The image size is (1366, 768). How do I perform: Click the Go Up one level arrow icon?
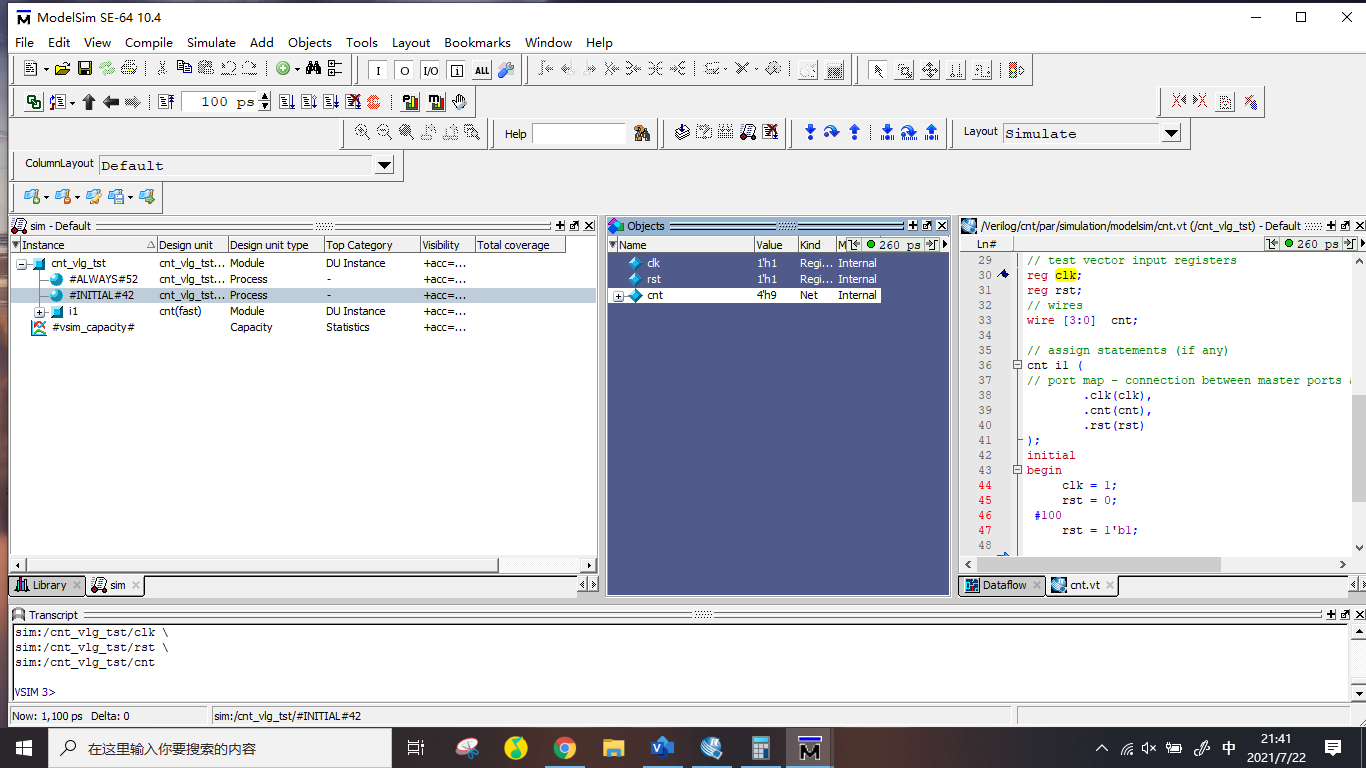pos(89,102)
